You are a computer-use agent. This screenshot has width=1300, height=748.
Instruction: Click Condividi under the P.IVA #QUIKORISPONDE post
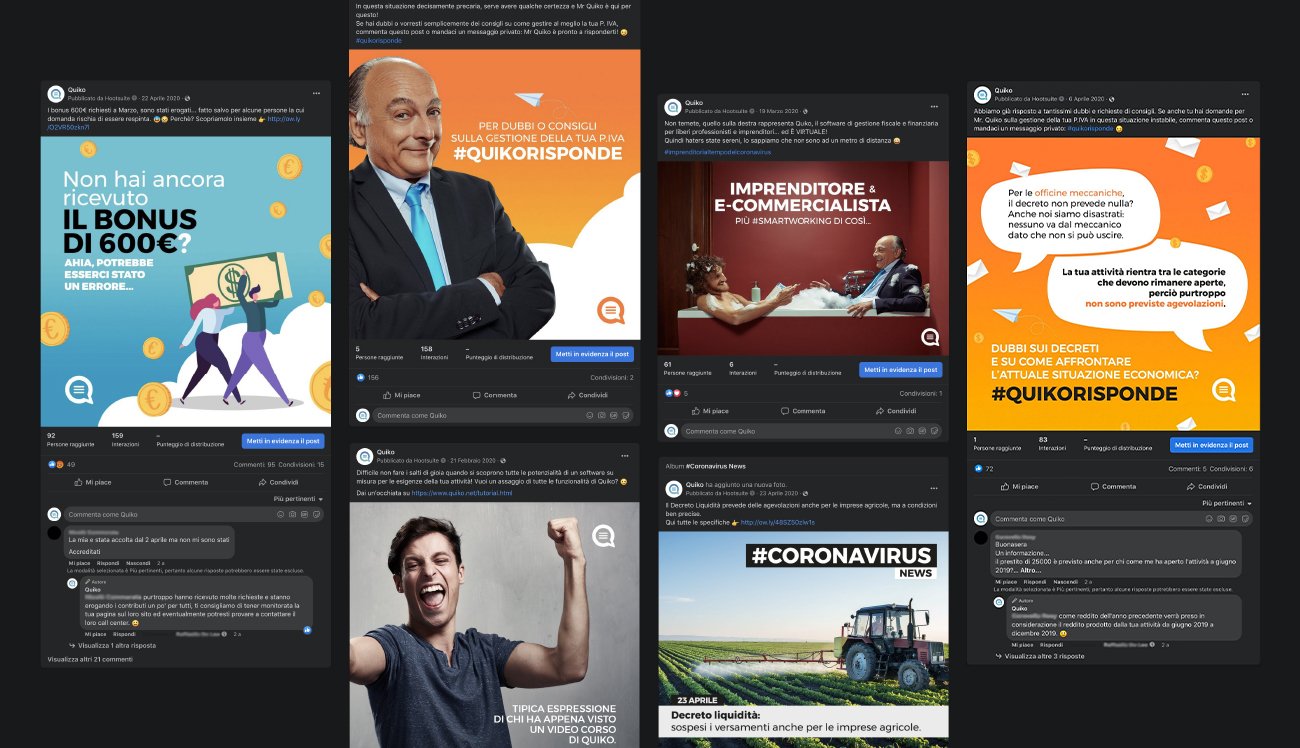click(x=586, y=395)
